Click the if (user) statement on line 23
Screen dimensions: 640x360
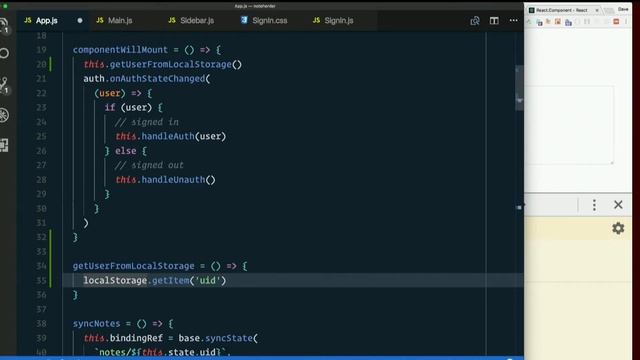(x=133, y=108)
